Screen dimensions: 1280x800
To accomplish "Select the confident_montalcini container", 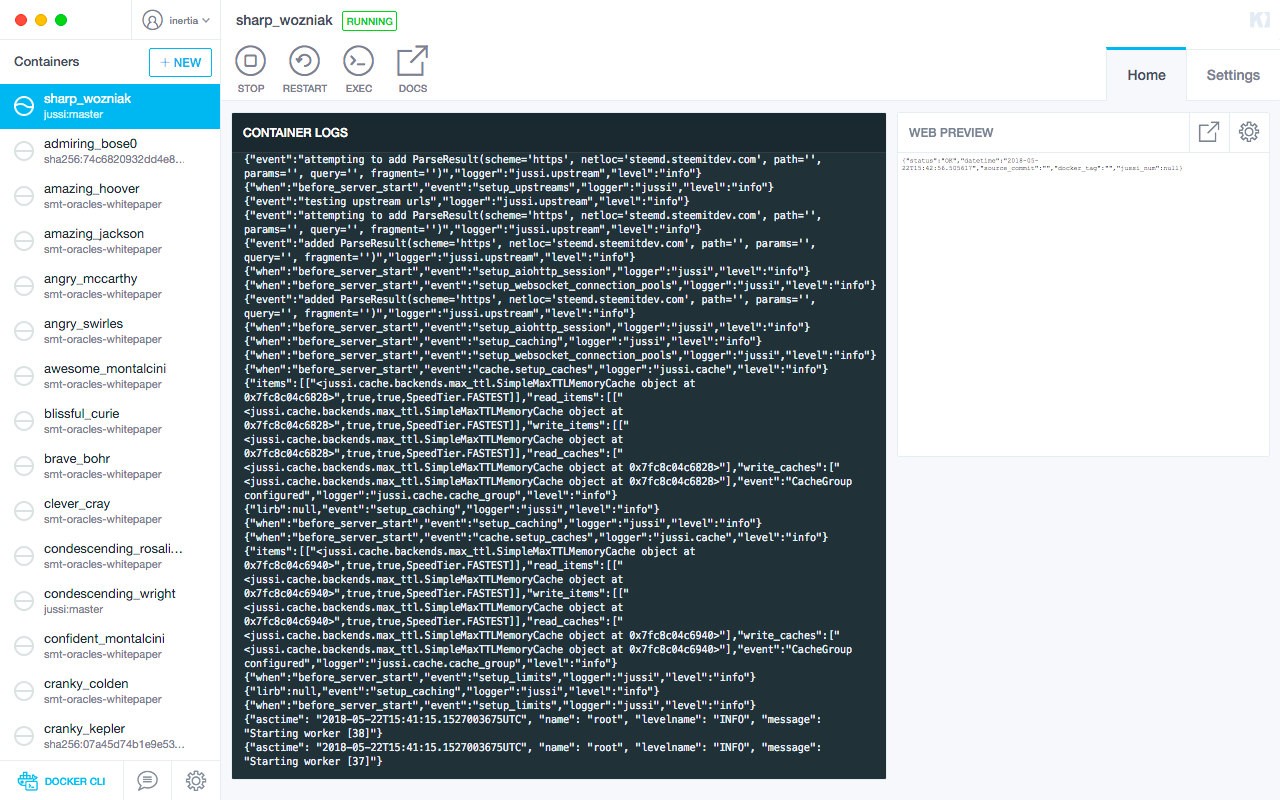I will coord(110,646).
